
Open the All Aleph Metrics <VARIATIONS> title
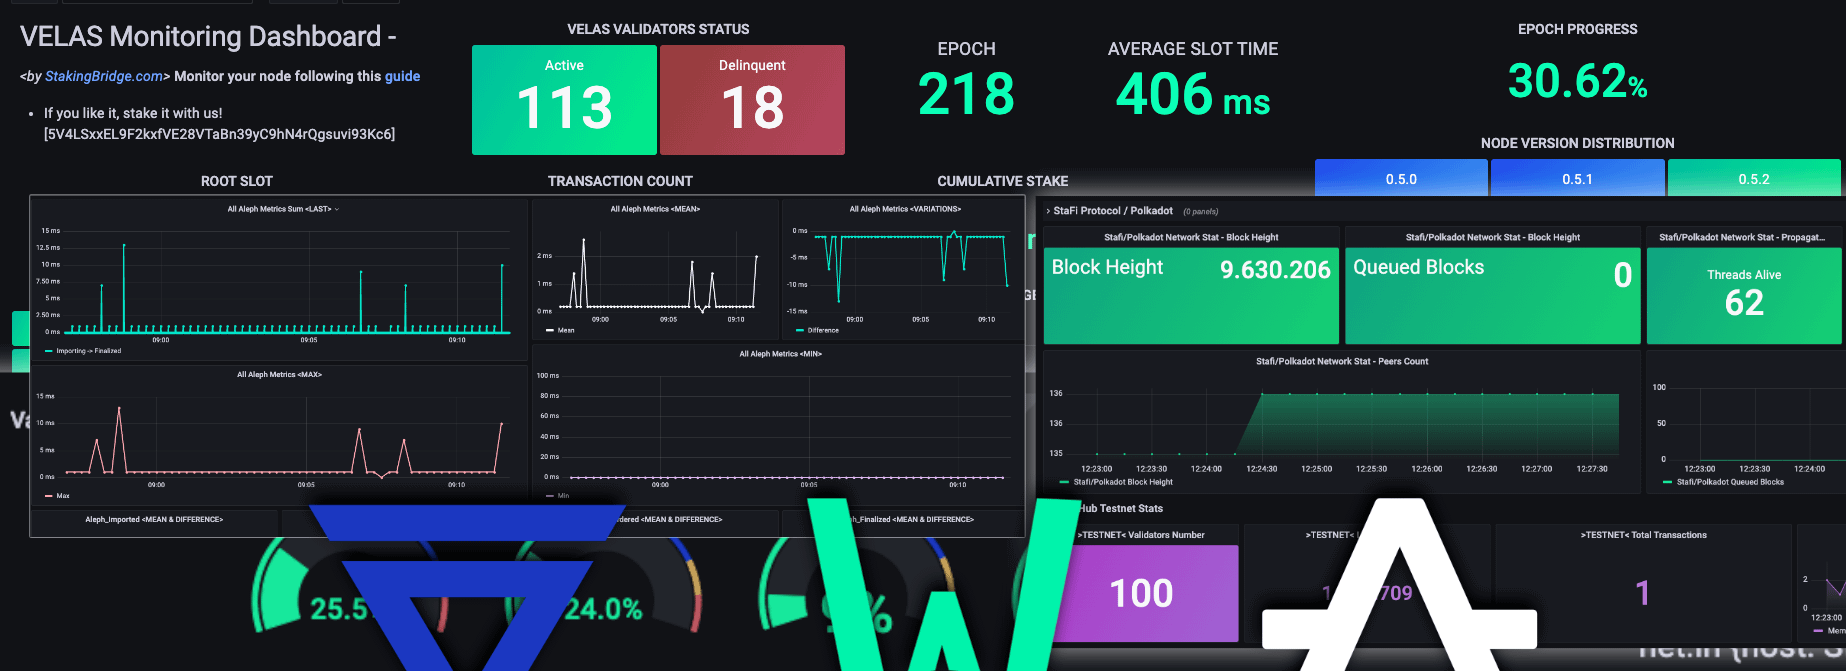pos(905,209)
